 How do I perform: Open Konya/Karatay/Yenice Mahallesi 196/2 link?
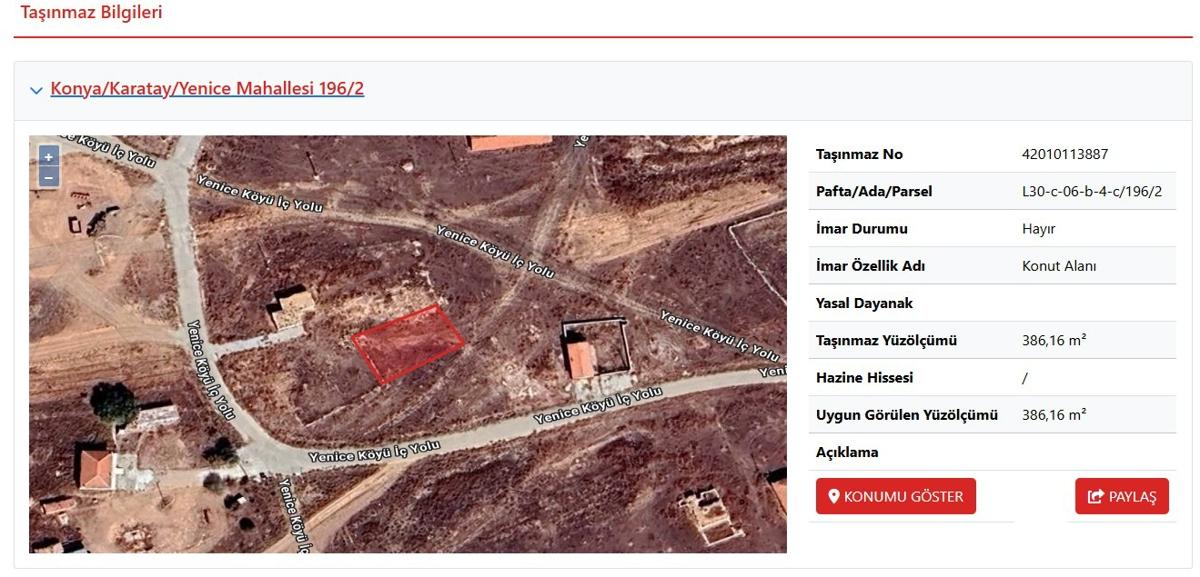pyautogui.click(x=207, y=89)
